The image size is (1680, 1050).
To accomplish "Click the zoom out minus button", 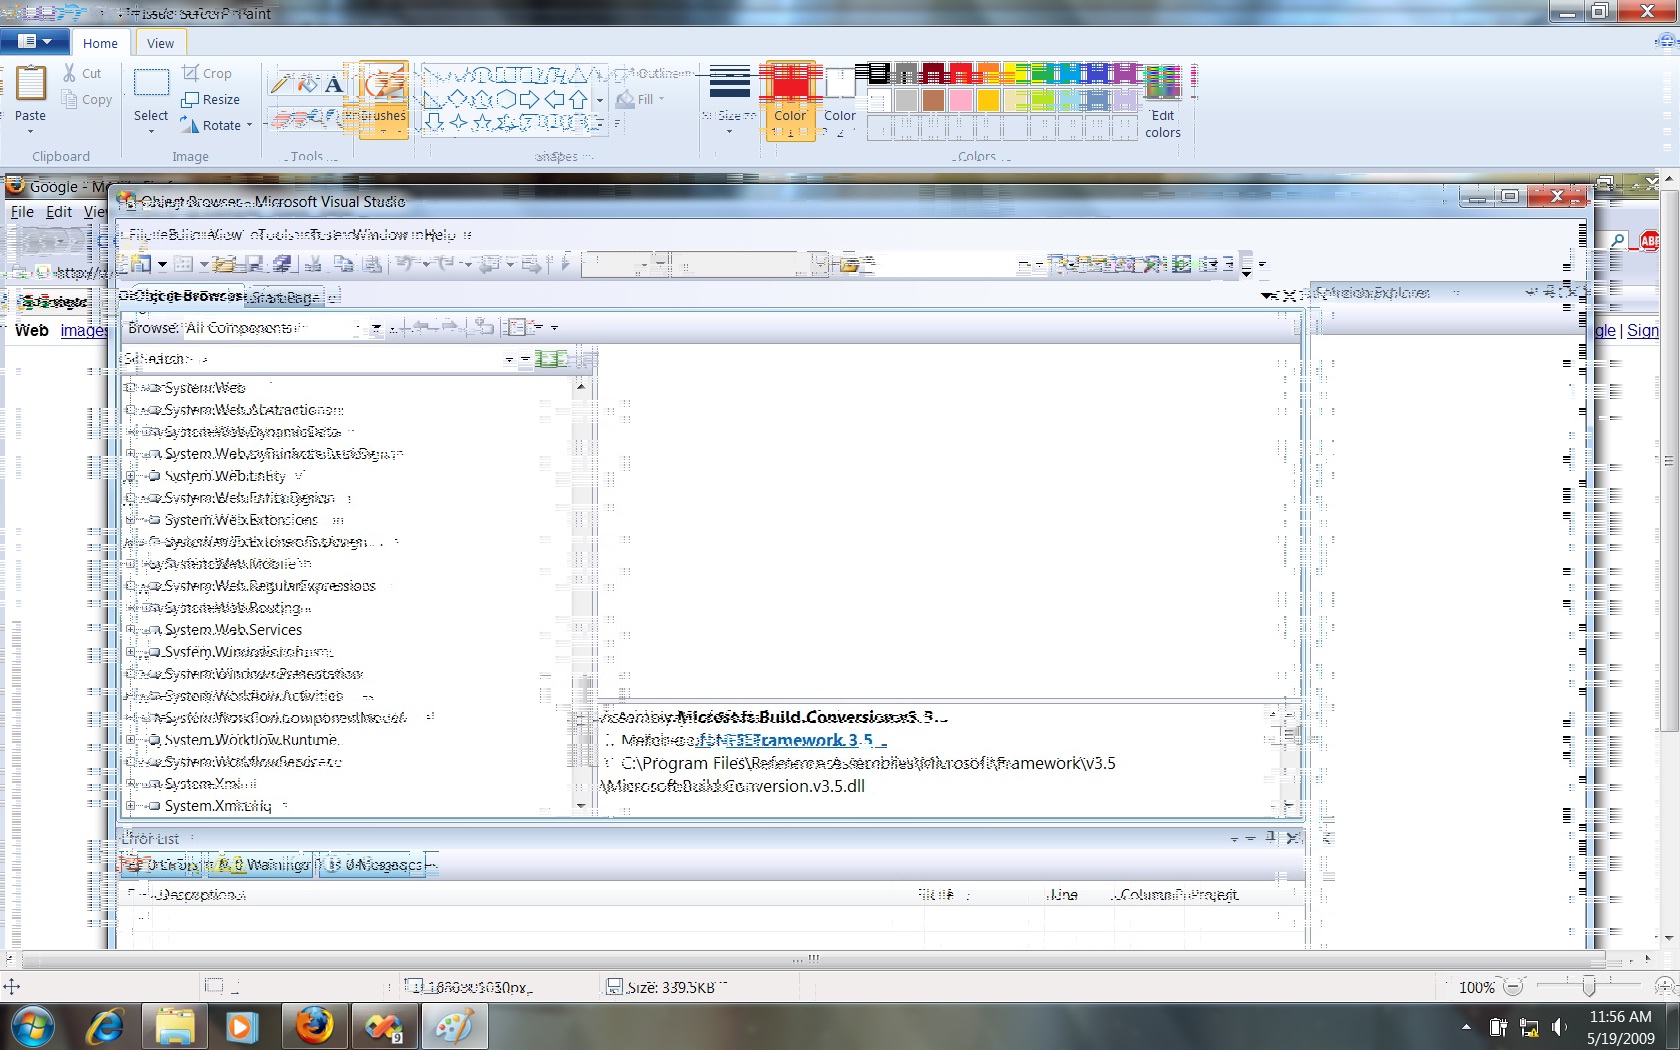I will click(x=1514, y=987).
